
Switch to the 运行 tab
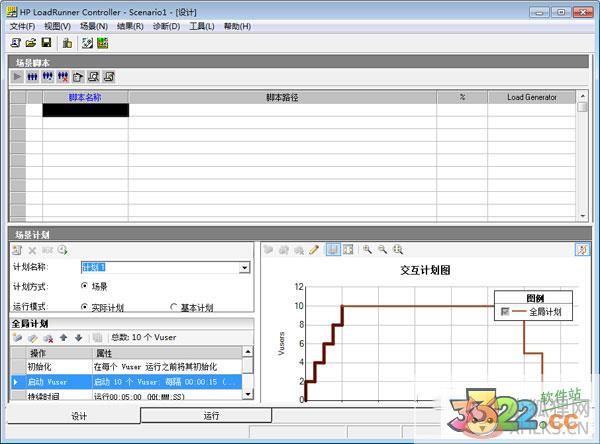(206, 416)
